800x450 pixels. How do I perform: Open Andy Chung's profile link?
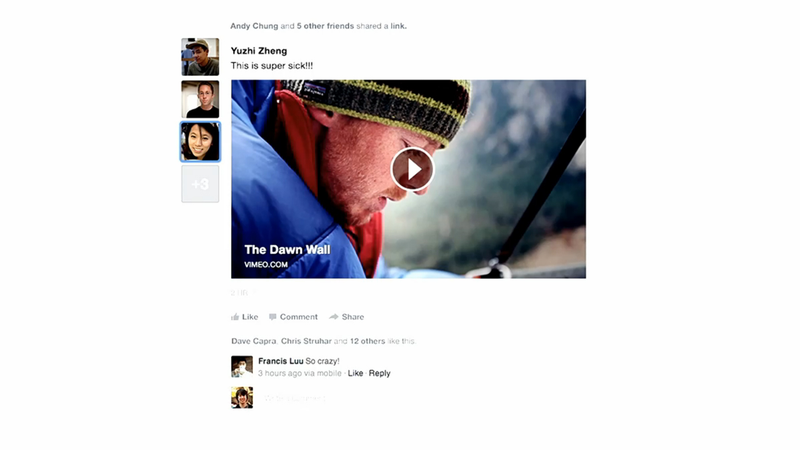[254, 26]
